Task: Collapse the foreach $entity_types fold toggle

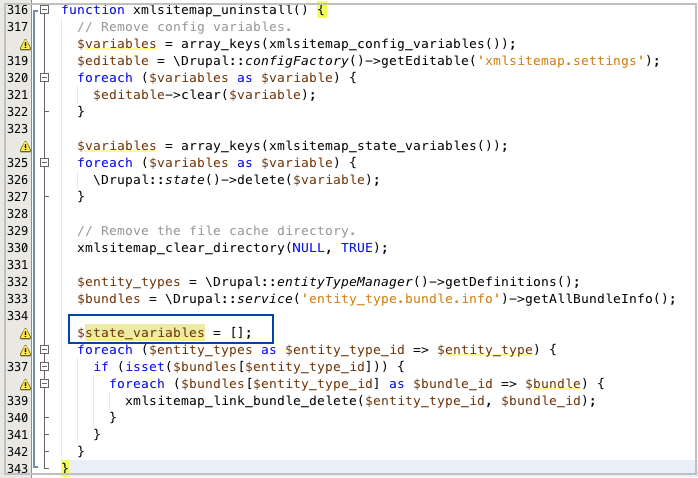Action: 44,349
